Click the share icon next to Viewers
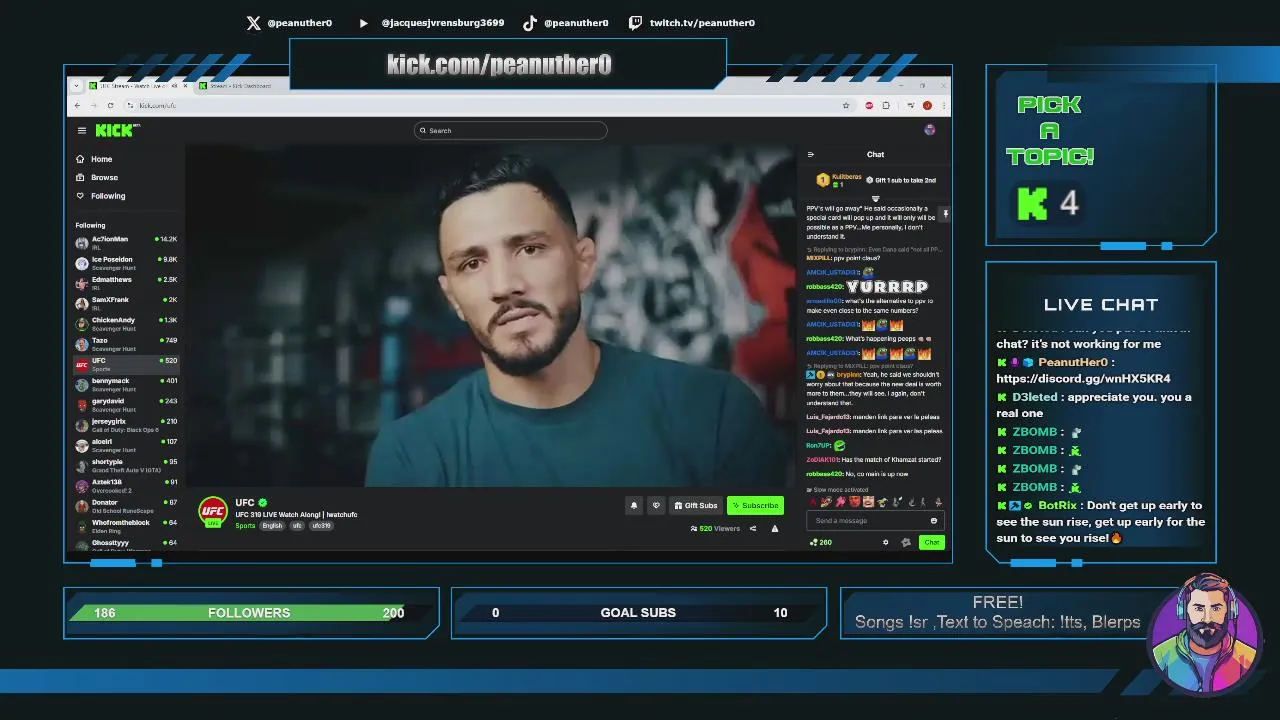The image size is (1280, 720). pos(753,528)
